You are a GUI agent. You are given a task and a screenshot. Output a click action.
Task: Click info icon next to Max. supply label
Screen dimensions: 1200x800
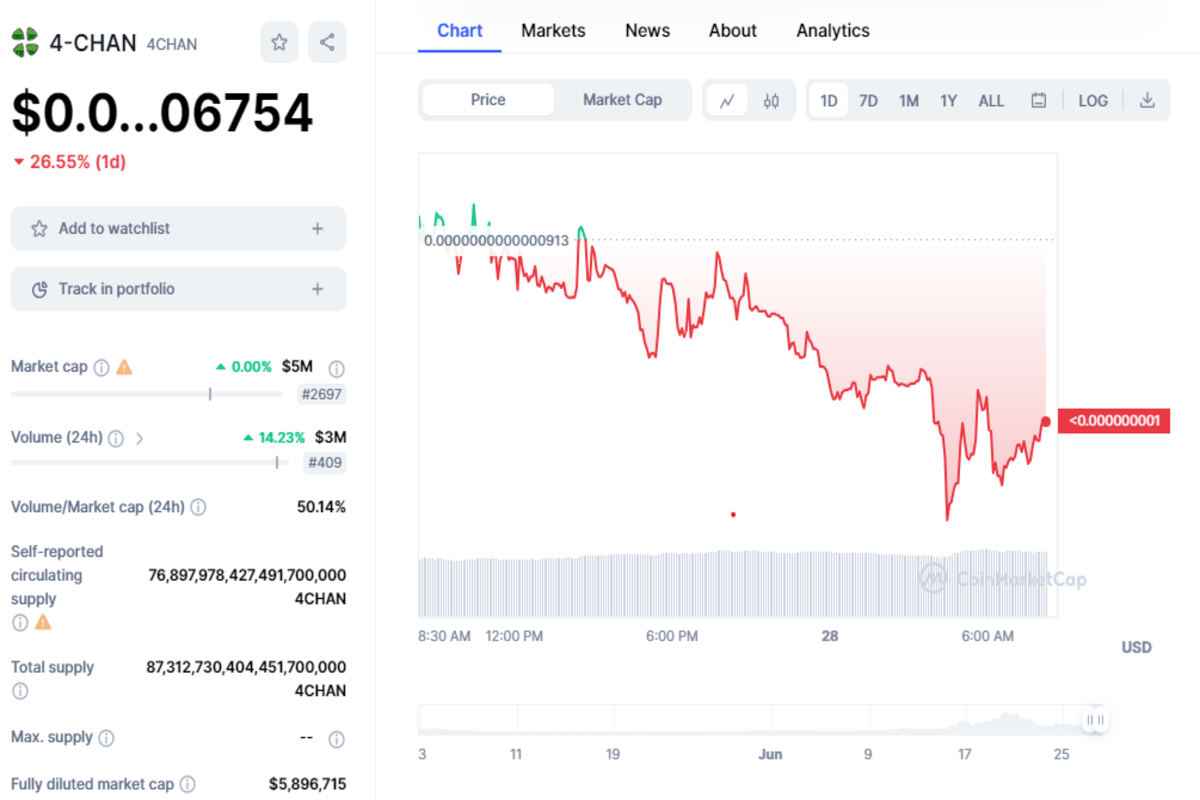pos(106,738)
